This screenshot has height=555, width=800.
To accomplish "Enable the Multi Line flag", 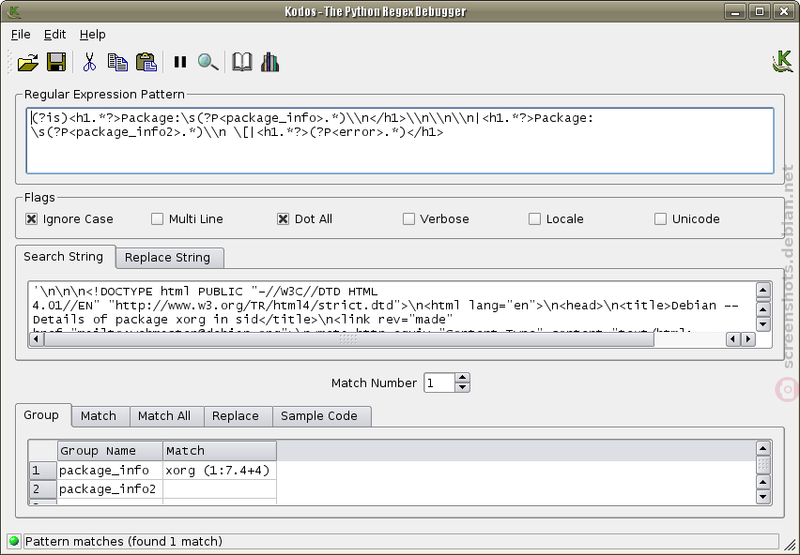I will (157, 219).
